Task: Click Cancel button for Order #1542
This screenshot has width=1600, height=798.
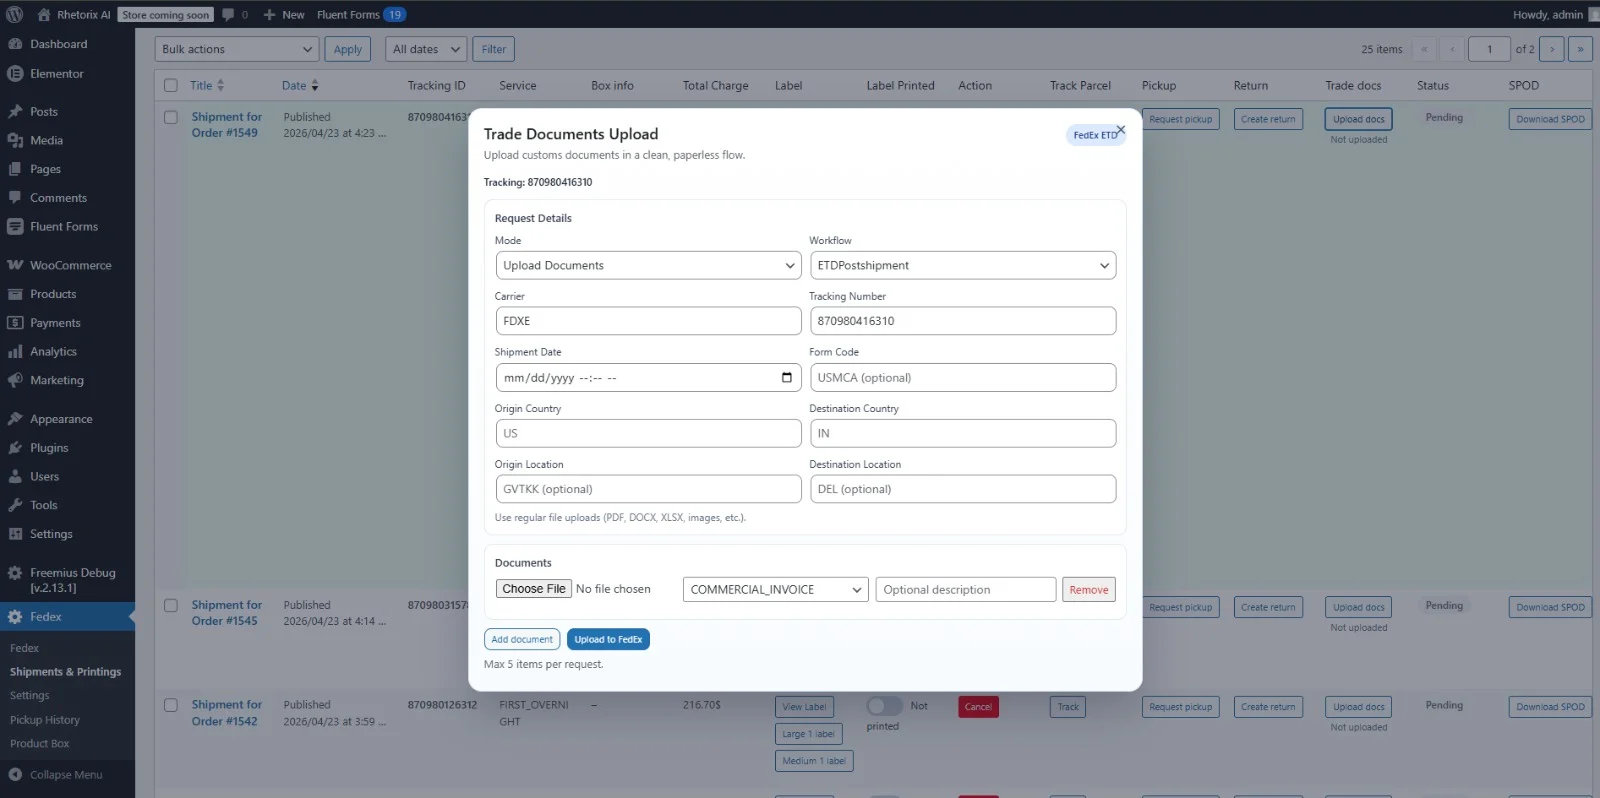Action: [978, 707]
